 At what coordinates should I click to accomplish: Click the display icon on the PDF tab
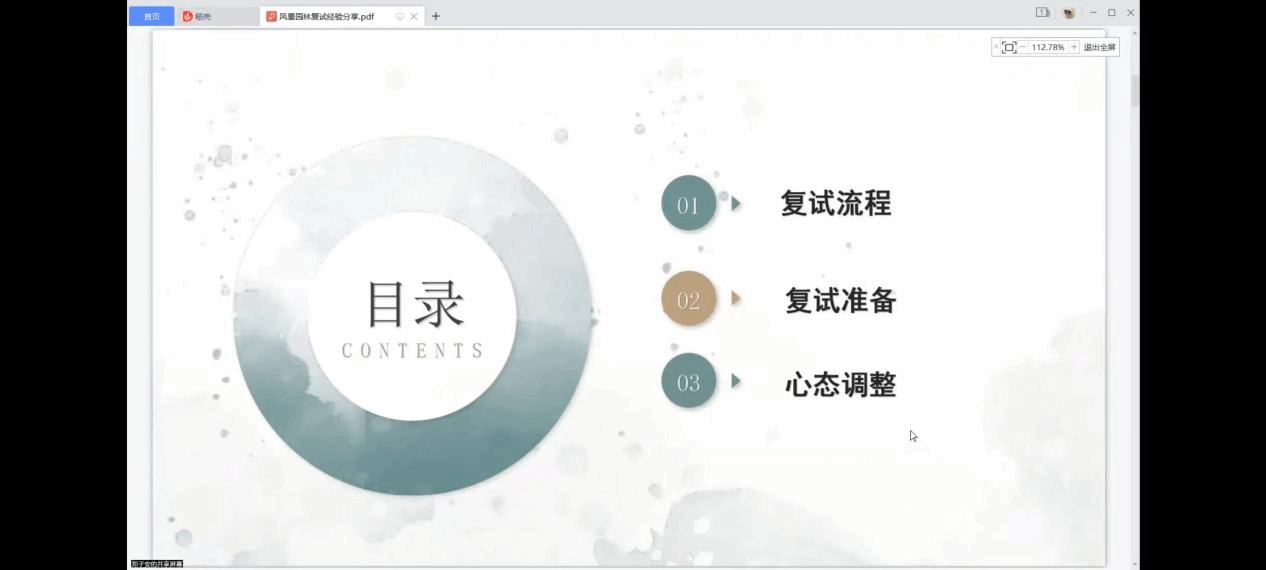click(x=400, y=16)
